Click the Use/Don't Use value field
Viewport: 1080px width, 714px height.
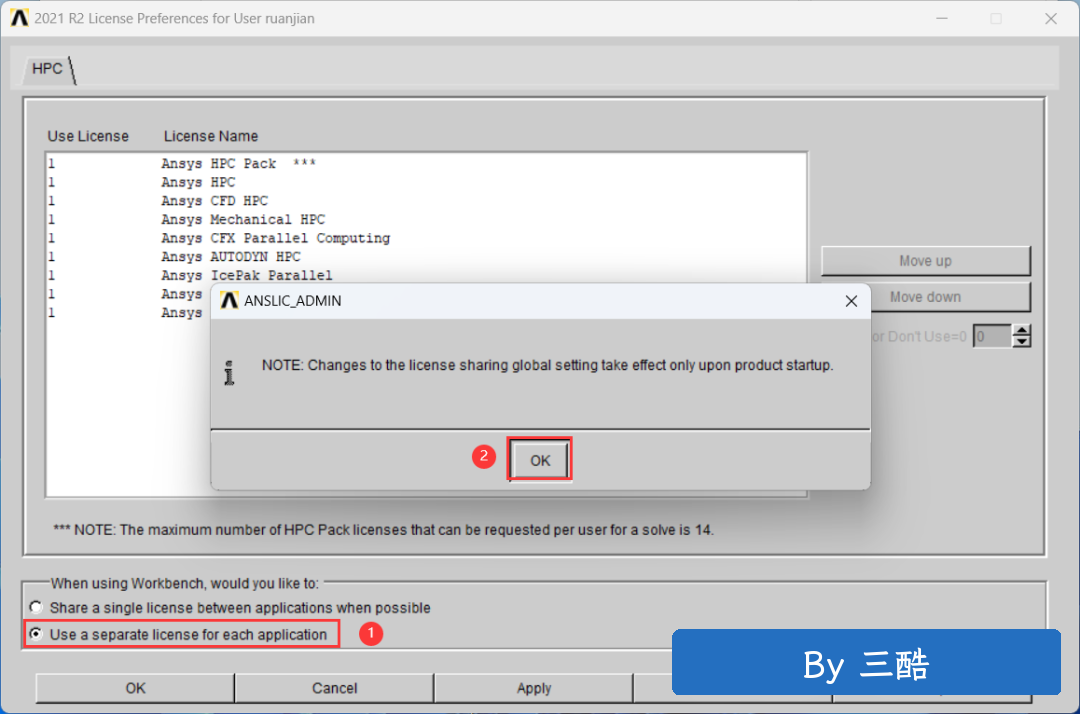point(992,337)
